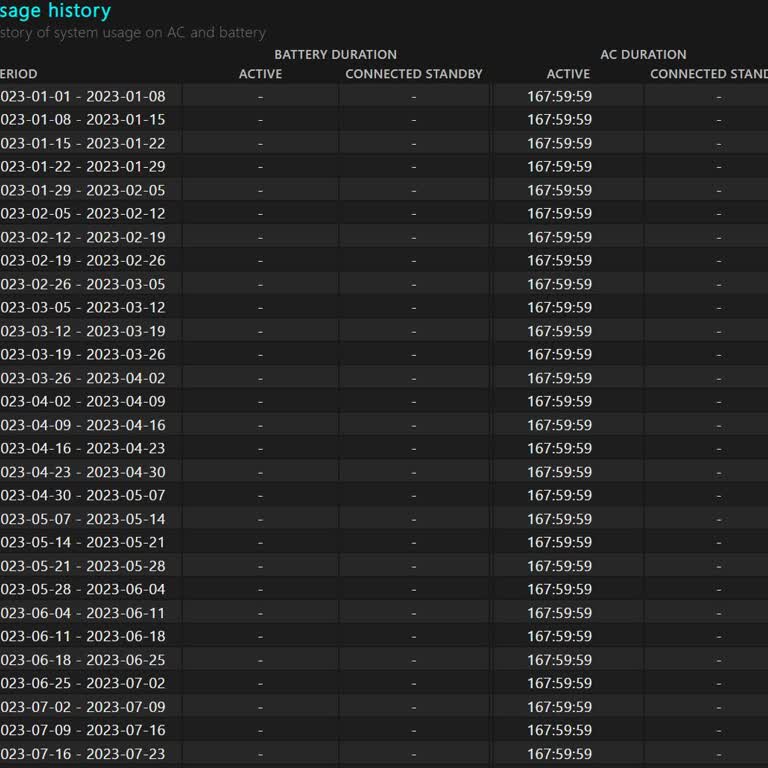768x768 pixels.
Task: Select the 2023-02-26 - 2023-03-05 period cell
Action: click(83, 284)
